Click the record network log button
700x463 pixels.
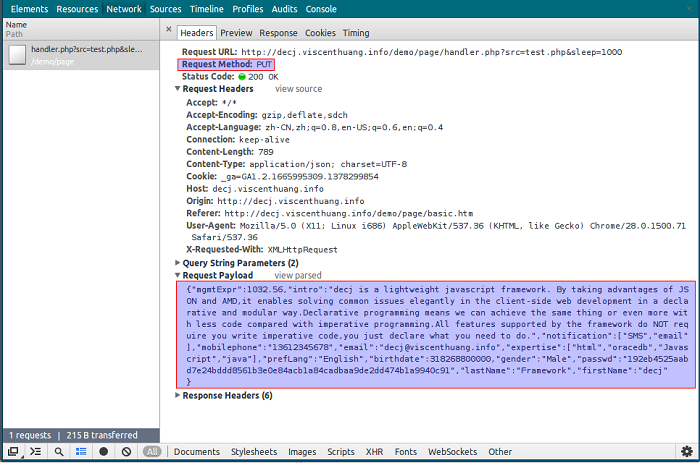(104, 451)
